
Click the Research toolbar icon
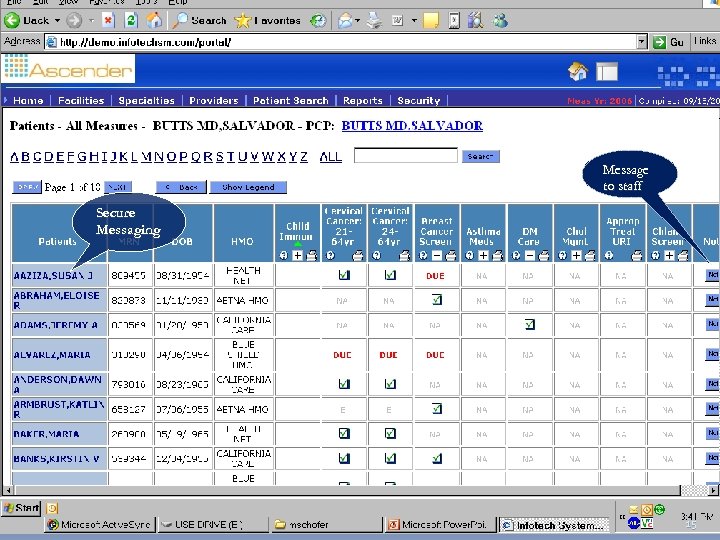[x=475, y=20]
